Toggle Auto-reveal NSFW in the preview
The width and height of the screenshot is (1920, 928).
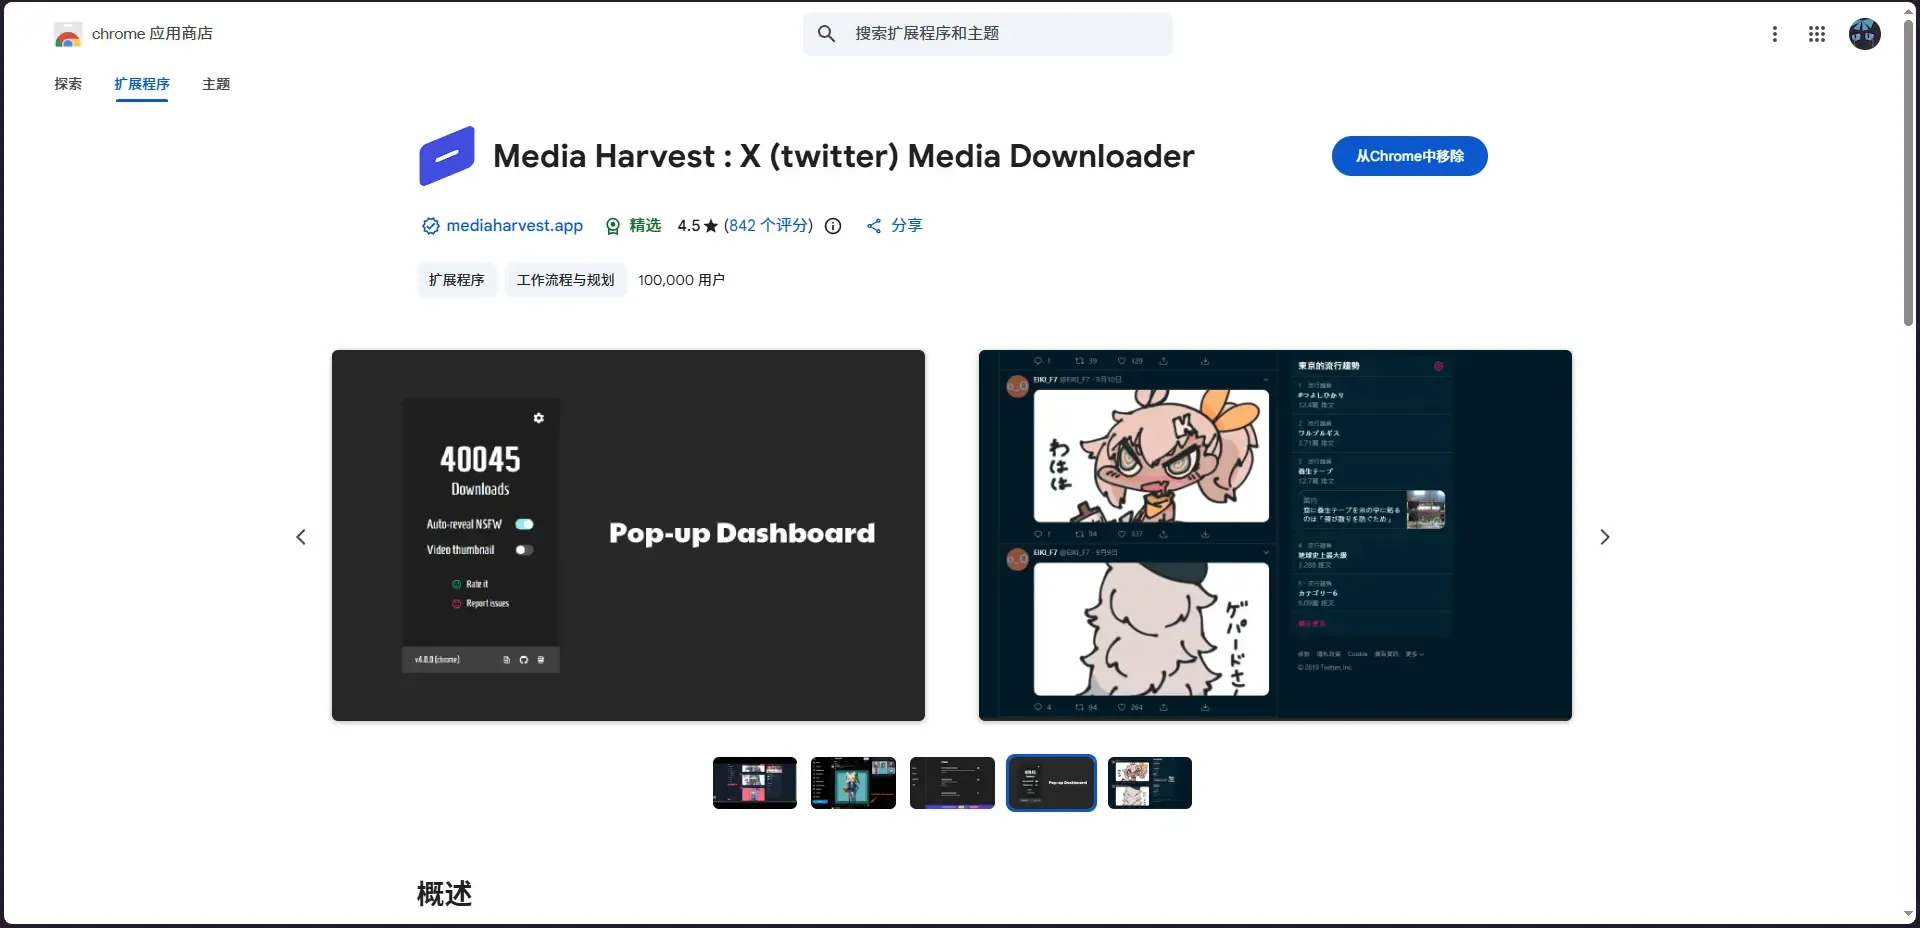(524, 524)
